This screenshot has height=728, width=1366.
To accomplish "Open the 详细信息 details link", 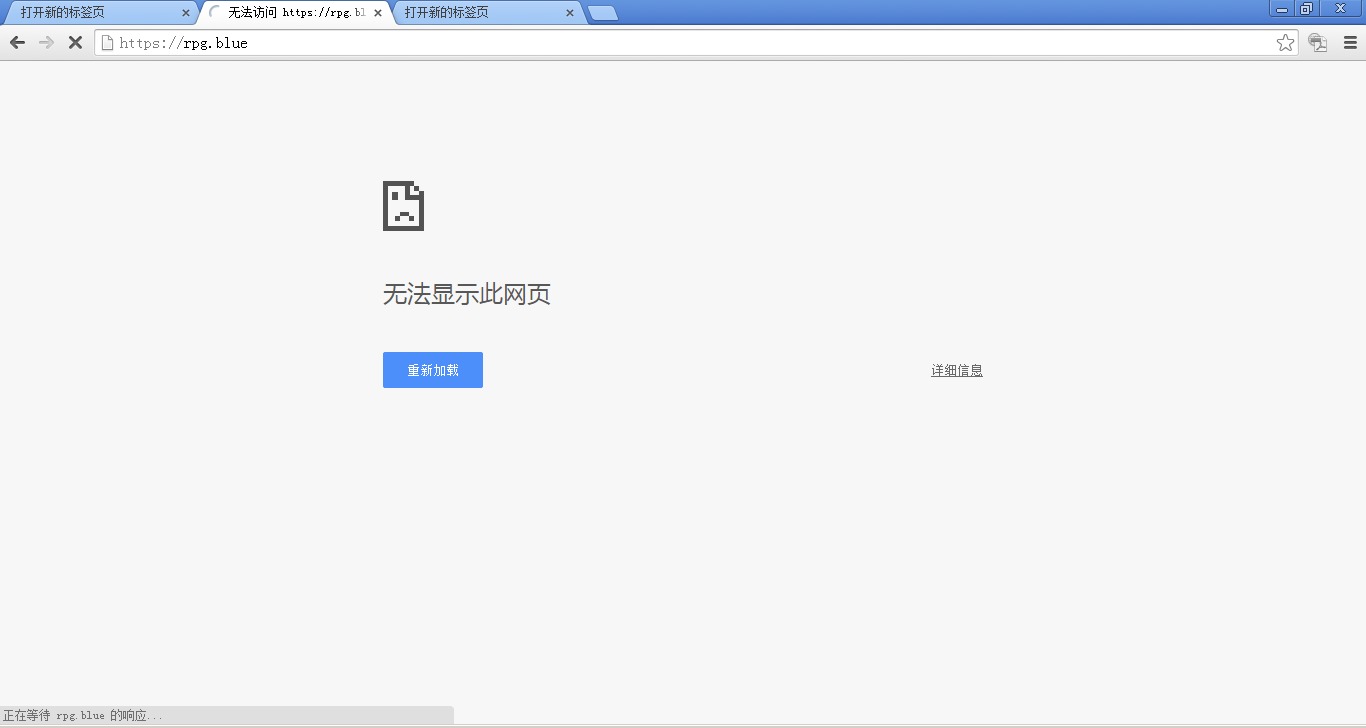I will [x=957, y=370].
